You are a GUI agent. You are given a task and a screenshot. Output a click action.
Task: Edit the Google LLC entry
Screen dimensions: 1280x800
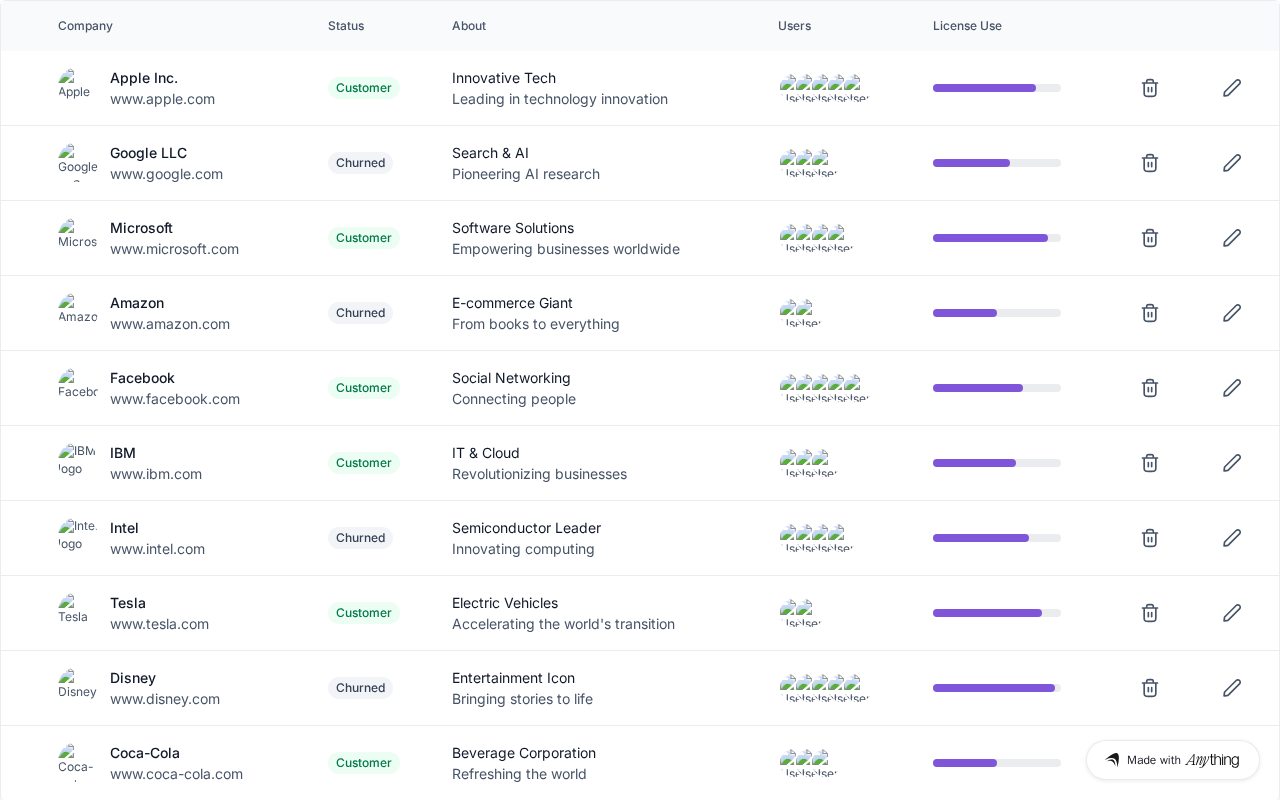[1232, 163]
